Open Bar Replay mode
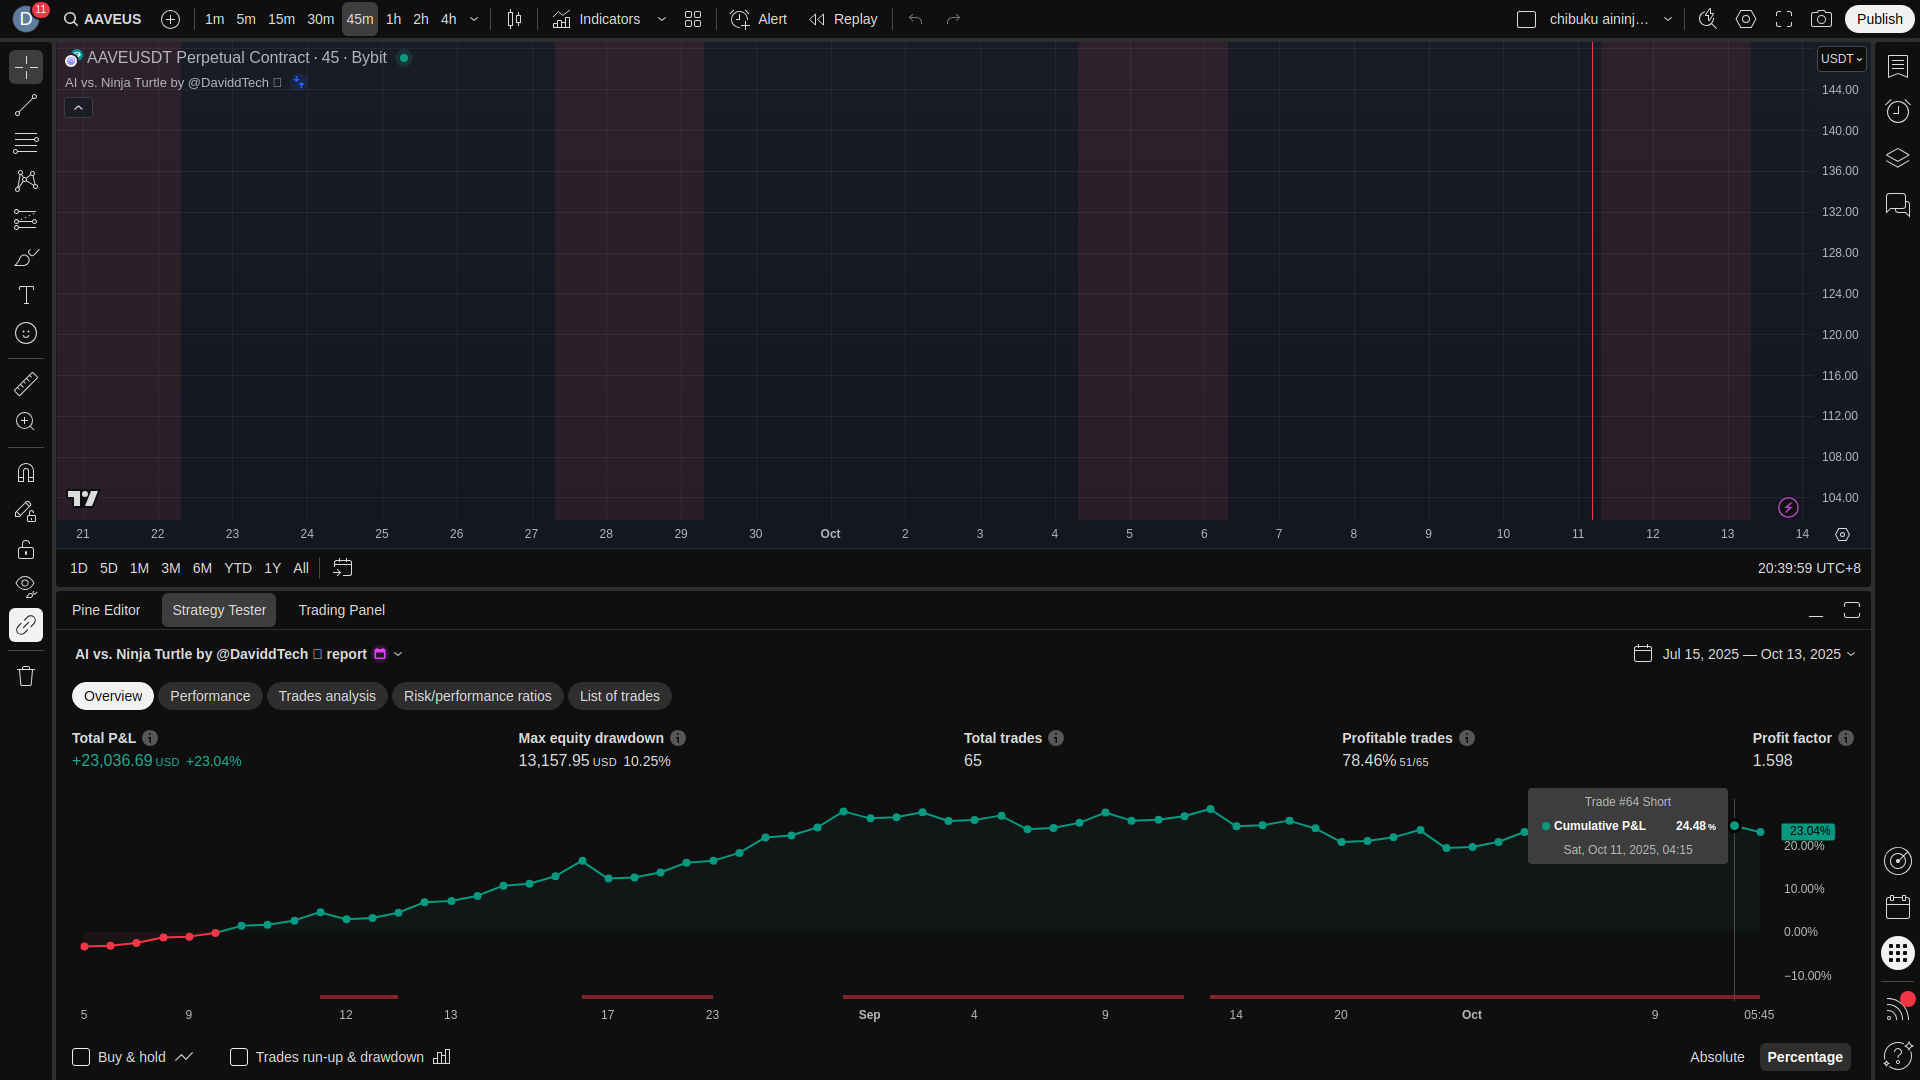1920x1080 pixels. (843, 19)
